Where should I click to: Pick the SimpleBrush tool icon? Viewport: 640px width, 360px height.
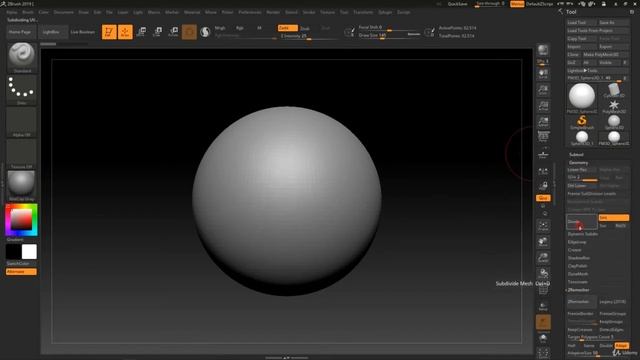(582, 122)
